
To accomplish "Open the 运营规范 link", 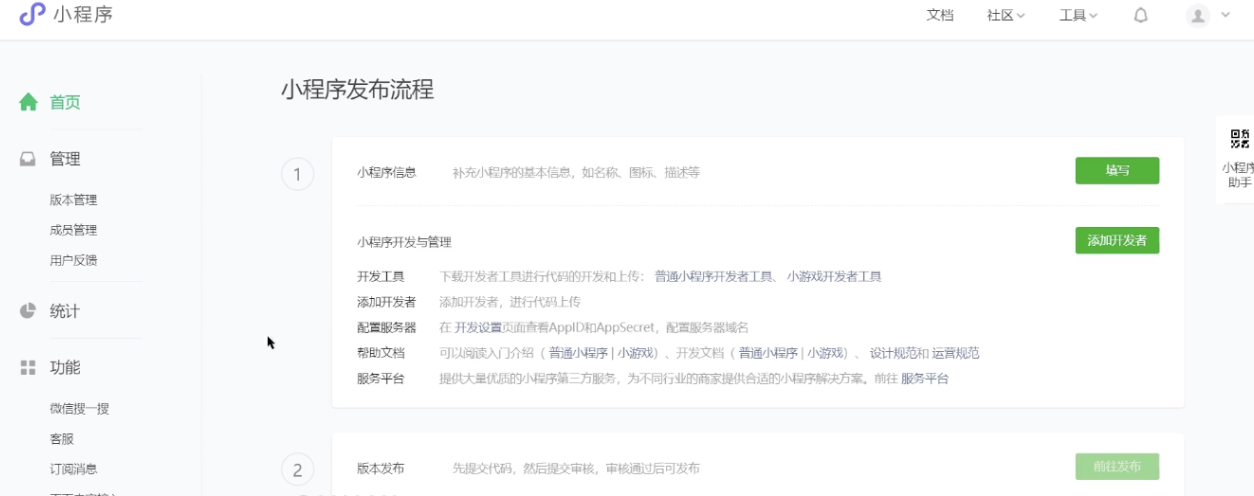I will click(956, 352).
